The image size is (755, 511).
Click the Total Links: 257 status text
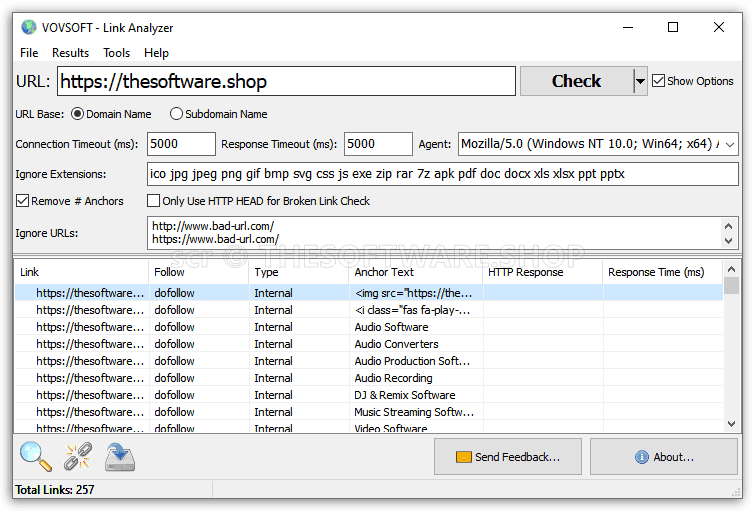point(55,490)
